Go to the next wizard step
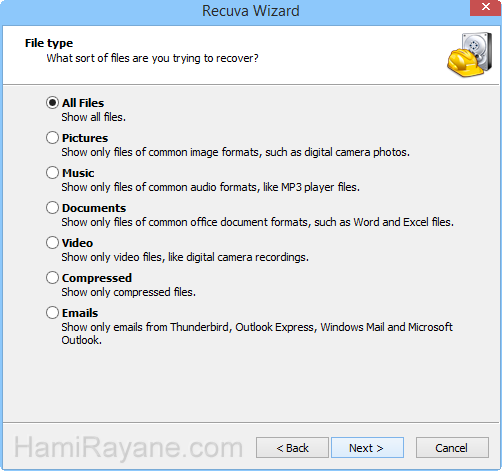 pos(367,448)
